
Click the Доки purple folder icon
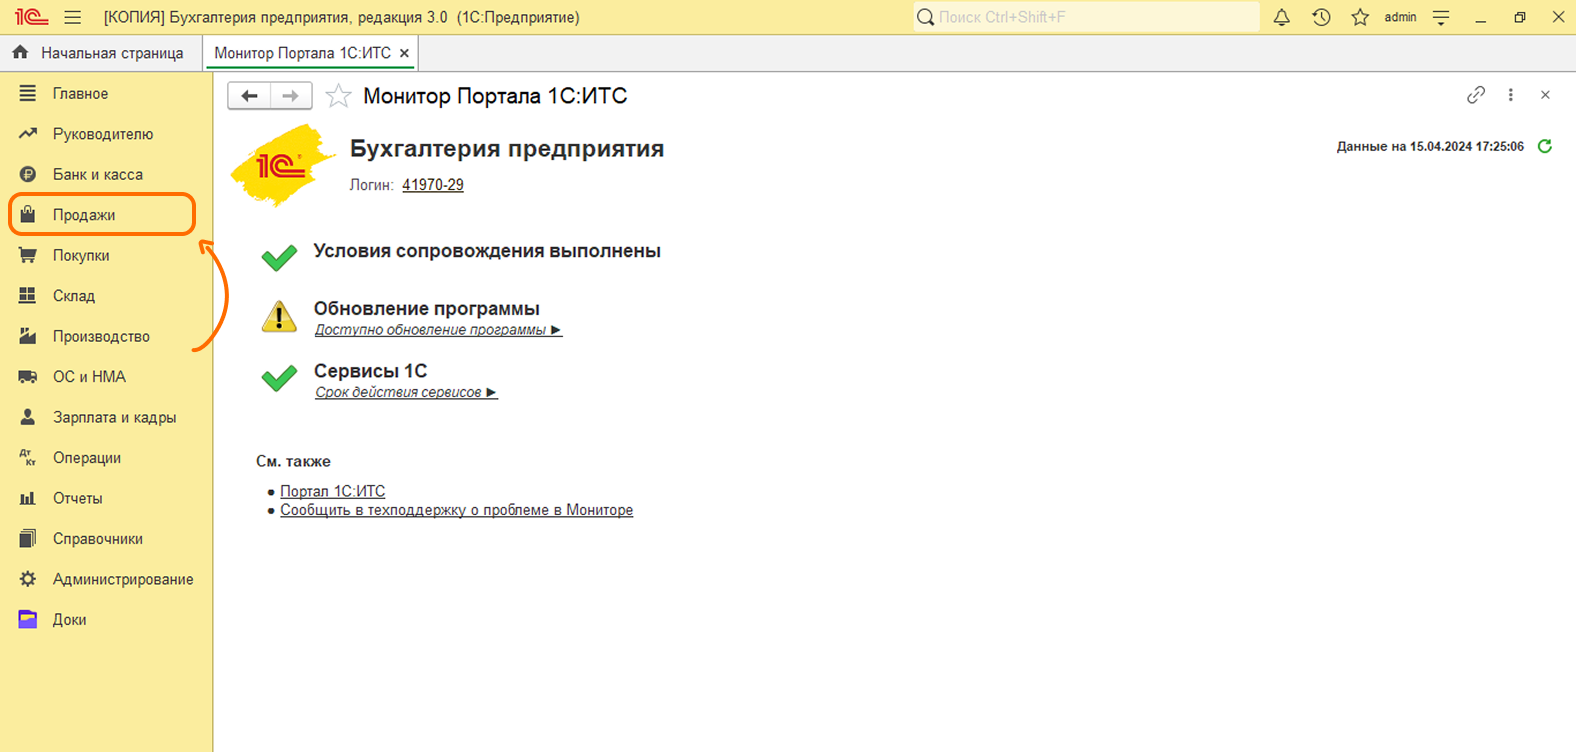tap(28, 620)
